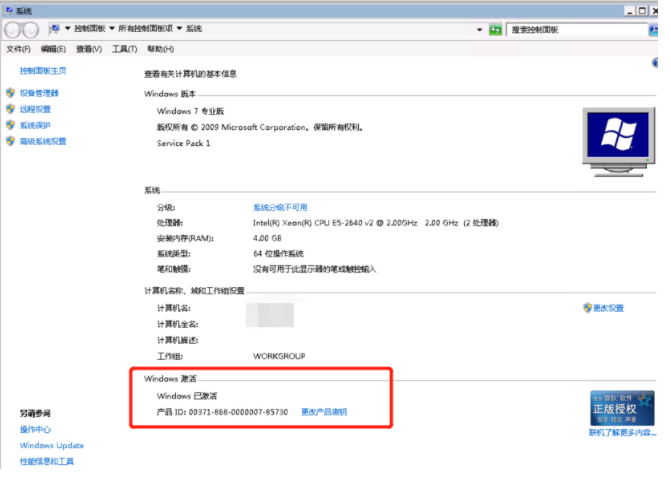Click the Windows 7 专业版 edition text
671x496 pixels.
tap(190, 111)
